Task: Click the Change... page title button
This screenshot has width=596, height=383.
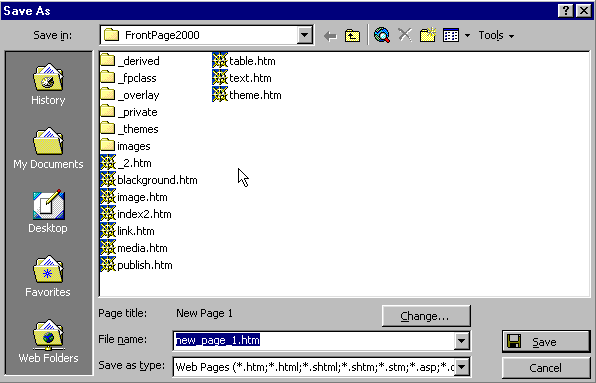Action: pyautogui.click(x=426, y=316)
